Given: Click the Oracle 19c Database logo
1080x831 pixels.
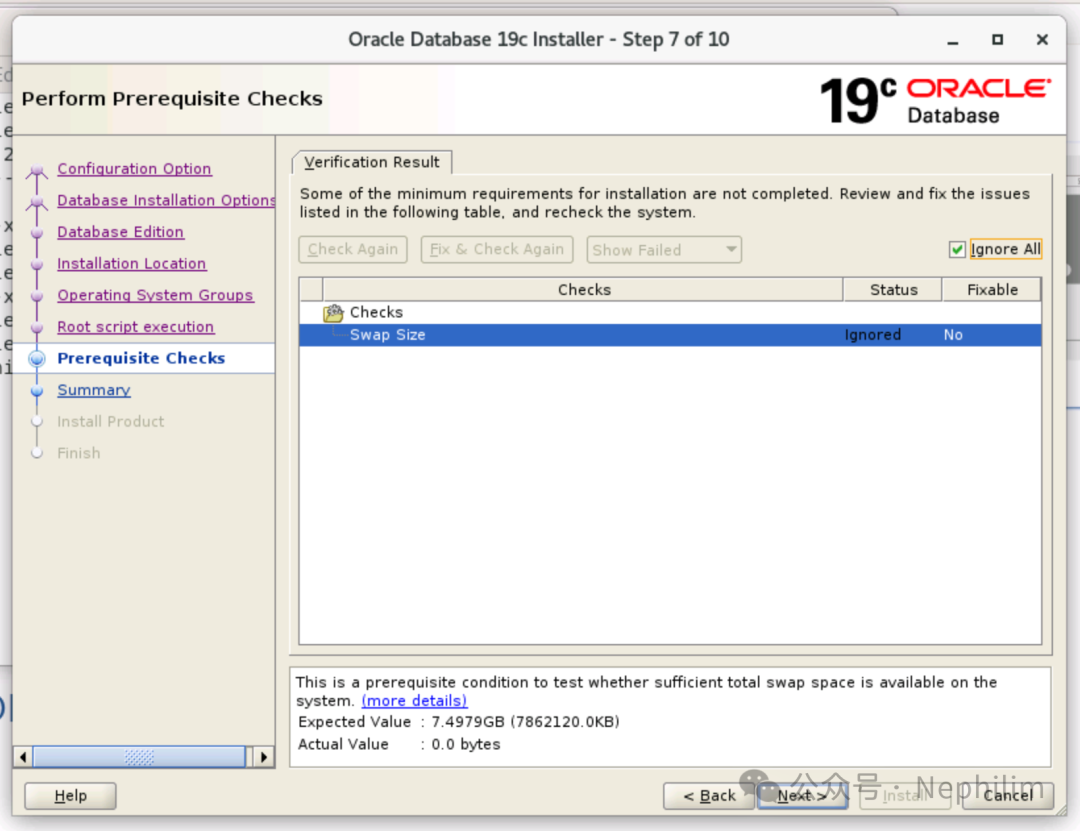Looking at the screenshot, I should (935, 101).
